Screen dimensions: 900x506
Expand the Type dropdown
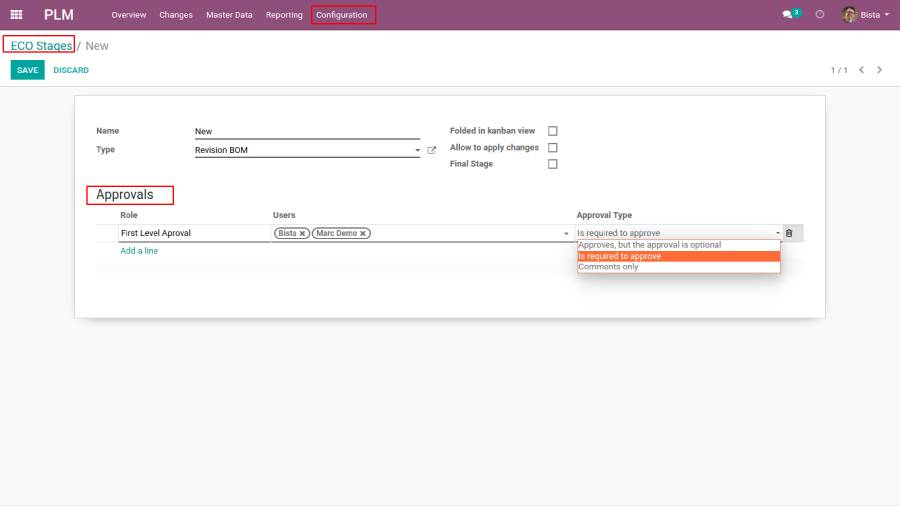point(417,151)
